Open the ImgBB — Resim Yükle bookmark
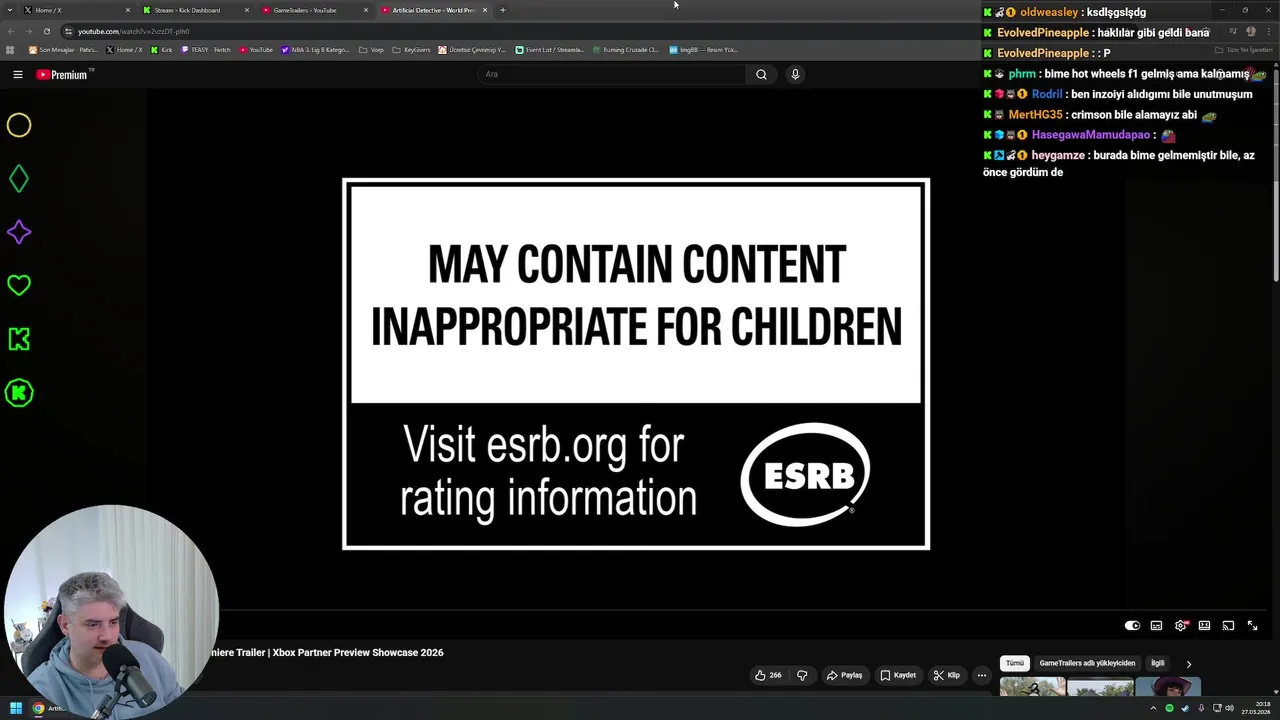This screenshot has width=1280, height=720. (703, 49)
